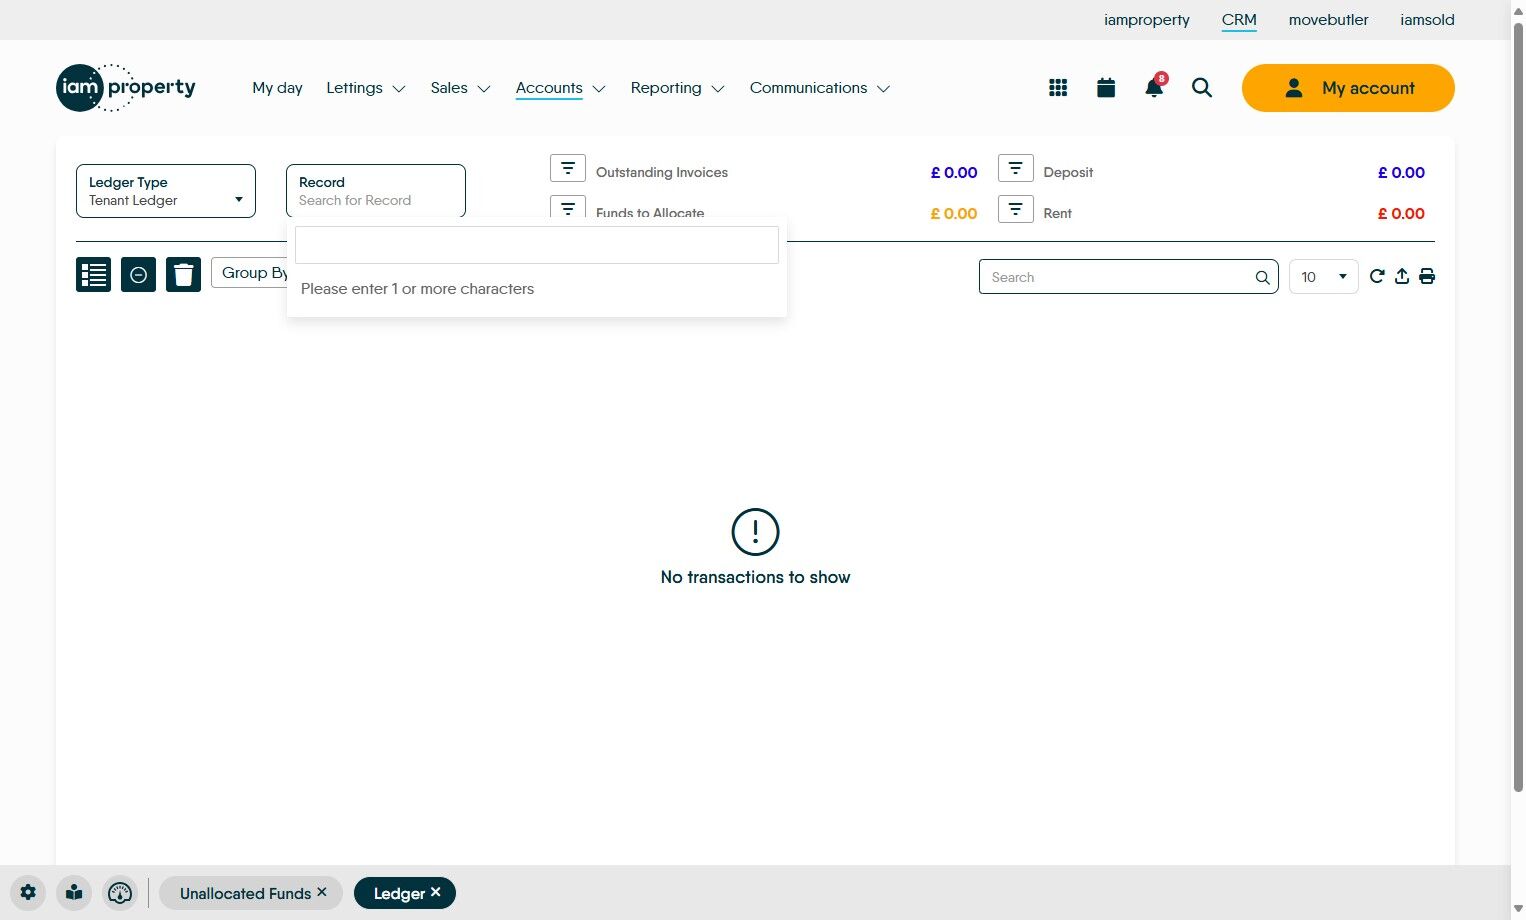Click the print icon
1526x920 pixels.
tap(1427, 276)
